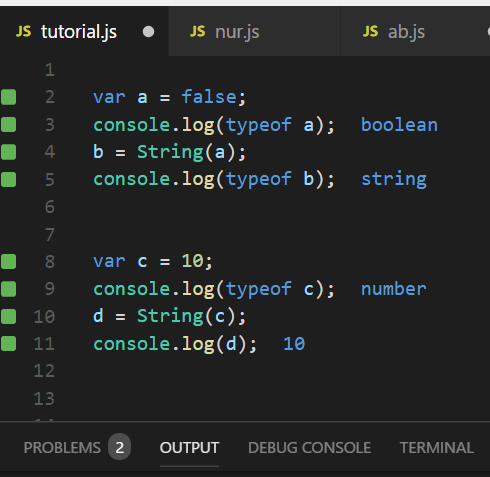Click the 'false' keyword on line 2
490x477 pixels.
pos(209,97)
